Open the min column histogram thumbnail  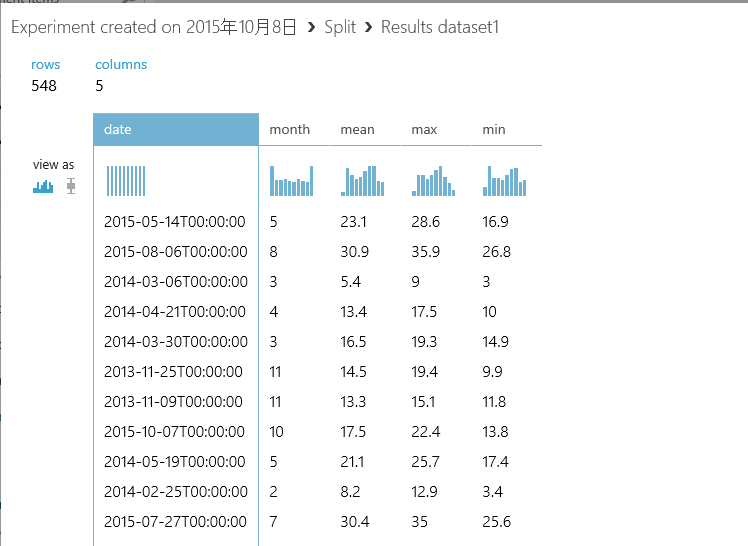click(x=504, y=181)
